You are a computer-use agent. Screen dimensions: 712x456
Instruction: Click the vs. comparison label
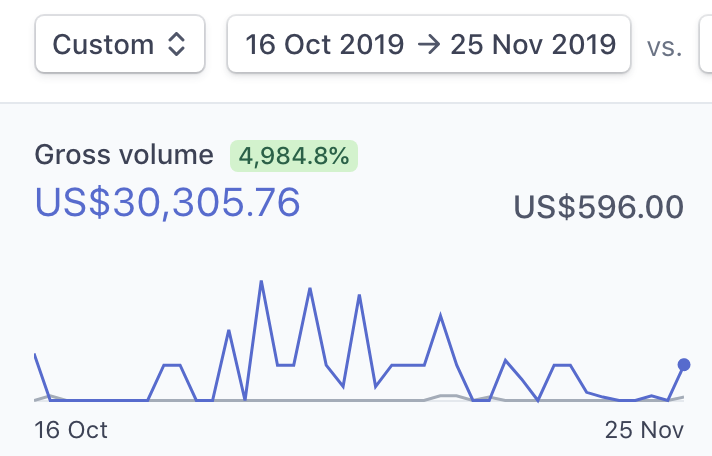click(664, 47)
